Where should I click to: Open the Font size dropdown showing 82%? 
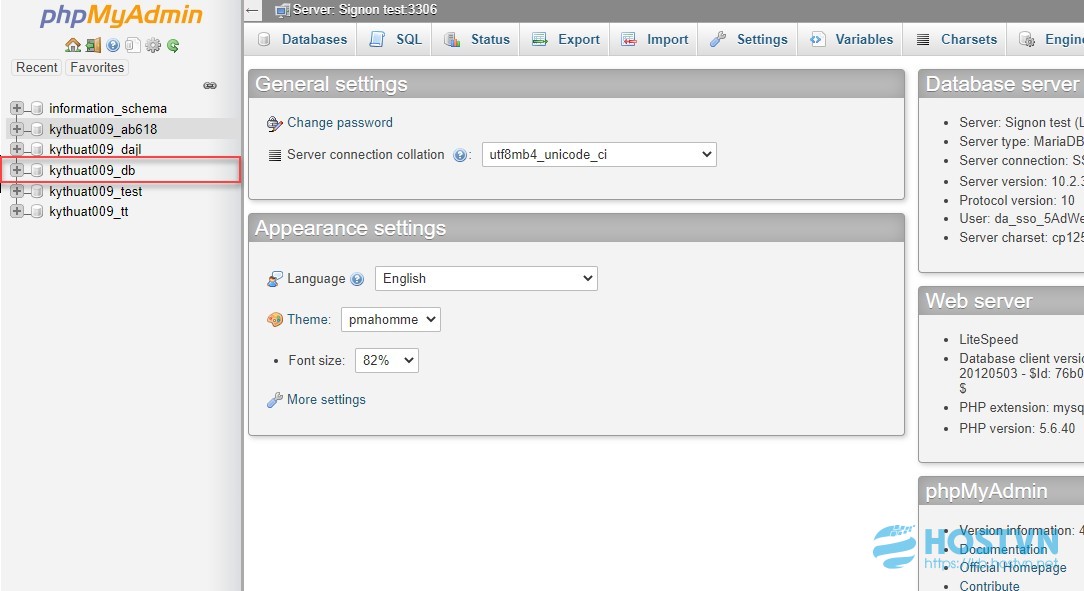coord(386,360)
